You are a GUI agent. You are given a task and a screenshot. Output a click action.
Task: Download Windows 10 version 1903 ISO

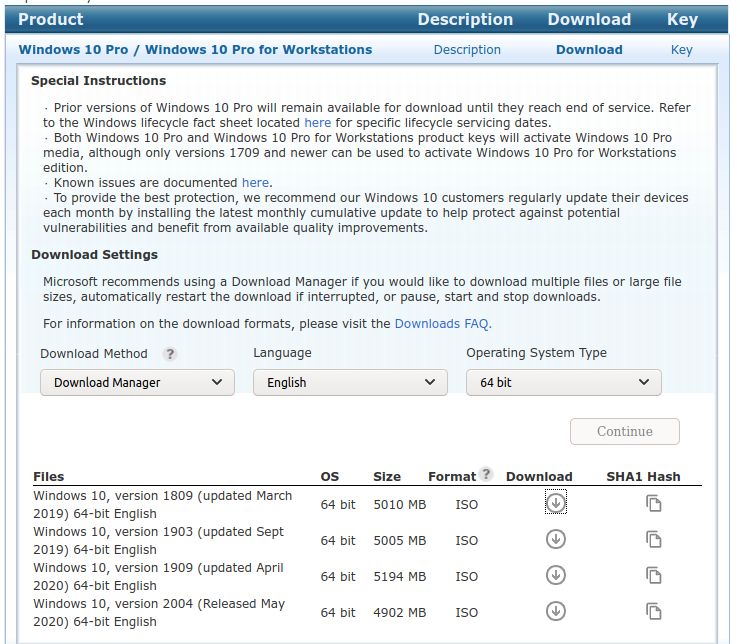click(555, 539)
